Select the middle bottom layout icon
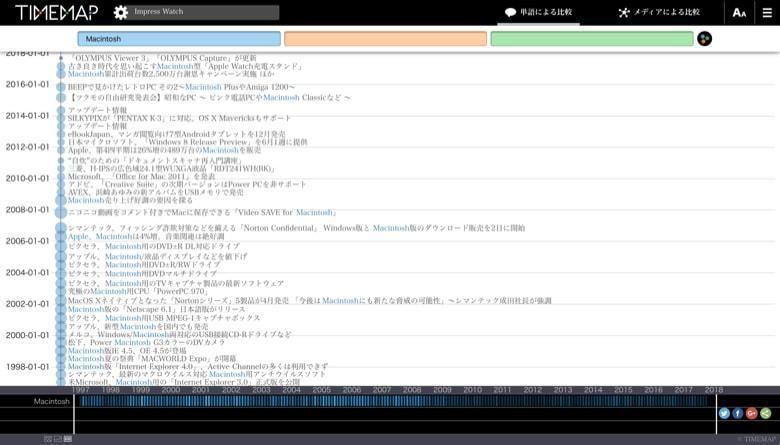 point(58,439)
